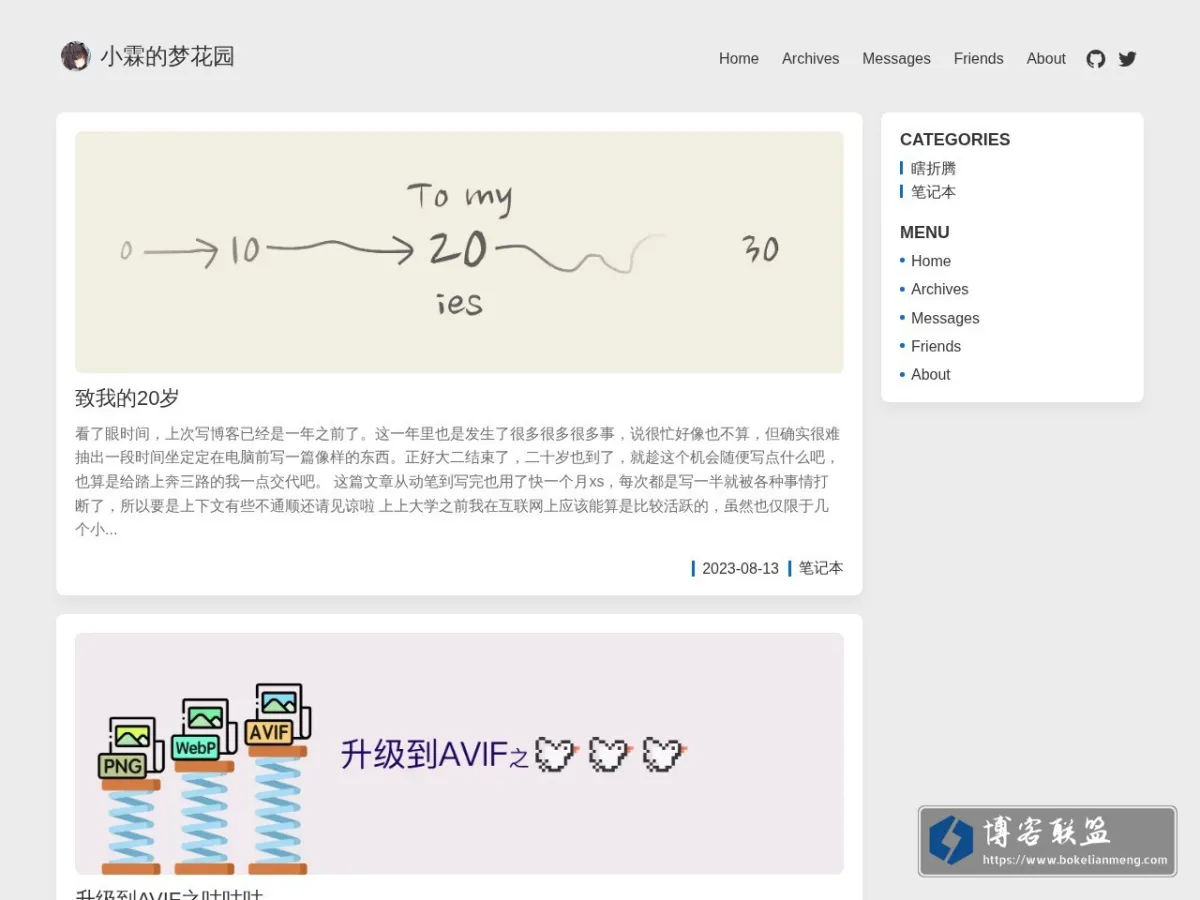Click the site title 小霖的梦花园
The image size is (1200, 900).
167,56
